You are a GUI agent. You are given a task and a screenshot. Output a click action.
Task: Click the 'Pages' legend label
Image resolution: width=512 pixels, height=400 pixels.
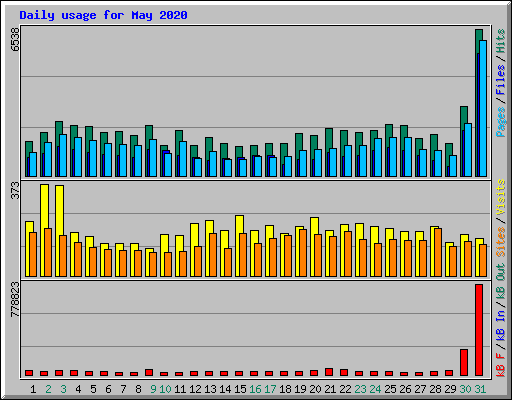coord(500,122)
